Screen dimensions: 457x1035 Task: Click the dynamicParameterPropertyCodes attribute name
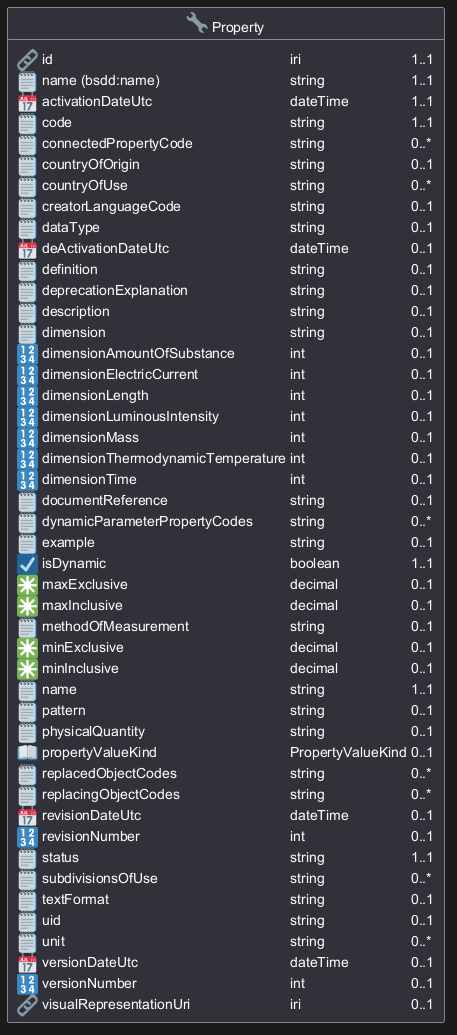tap(147, 521)
